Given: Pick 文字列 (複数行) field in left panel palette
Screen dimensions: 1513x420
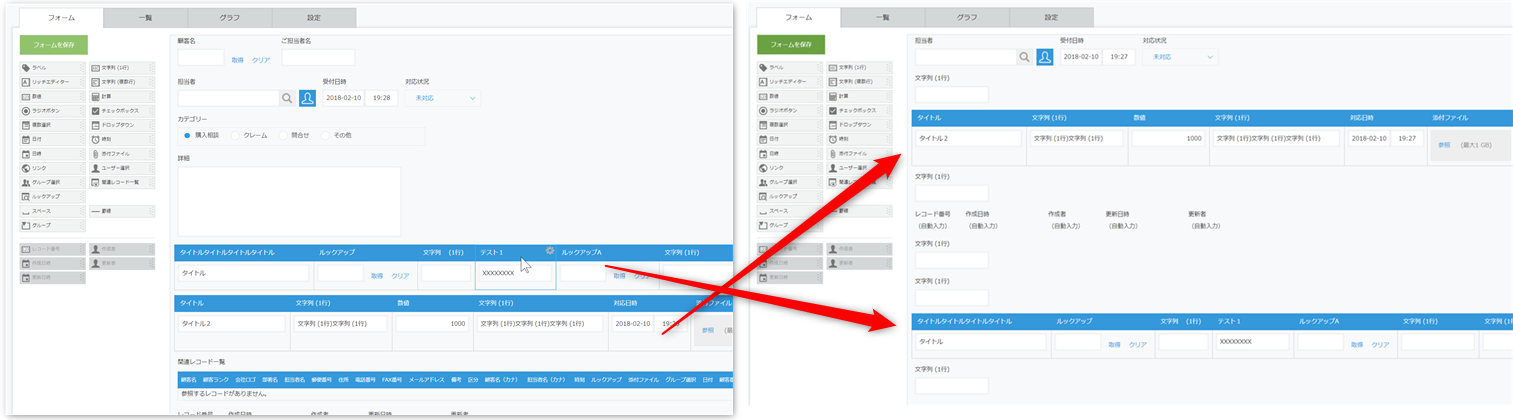Looking at the screenshot, I should 122,82.
